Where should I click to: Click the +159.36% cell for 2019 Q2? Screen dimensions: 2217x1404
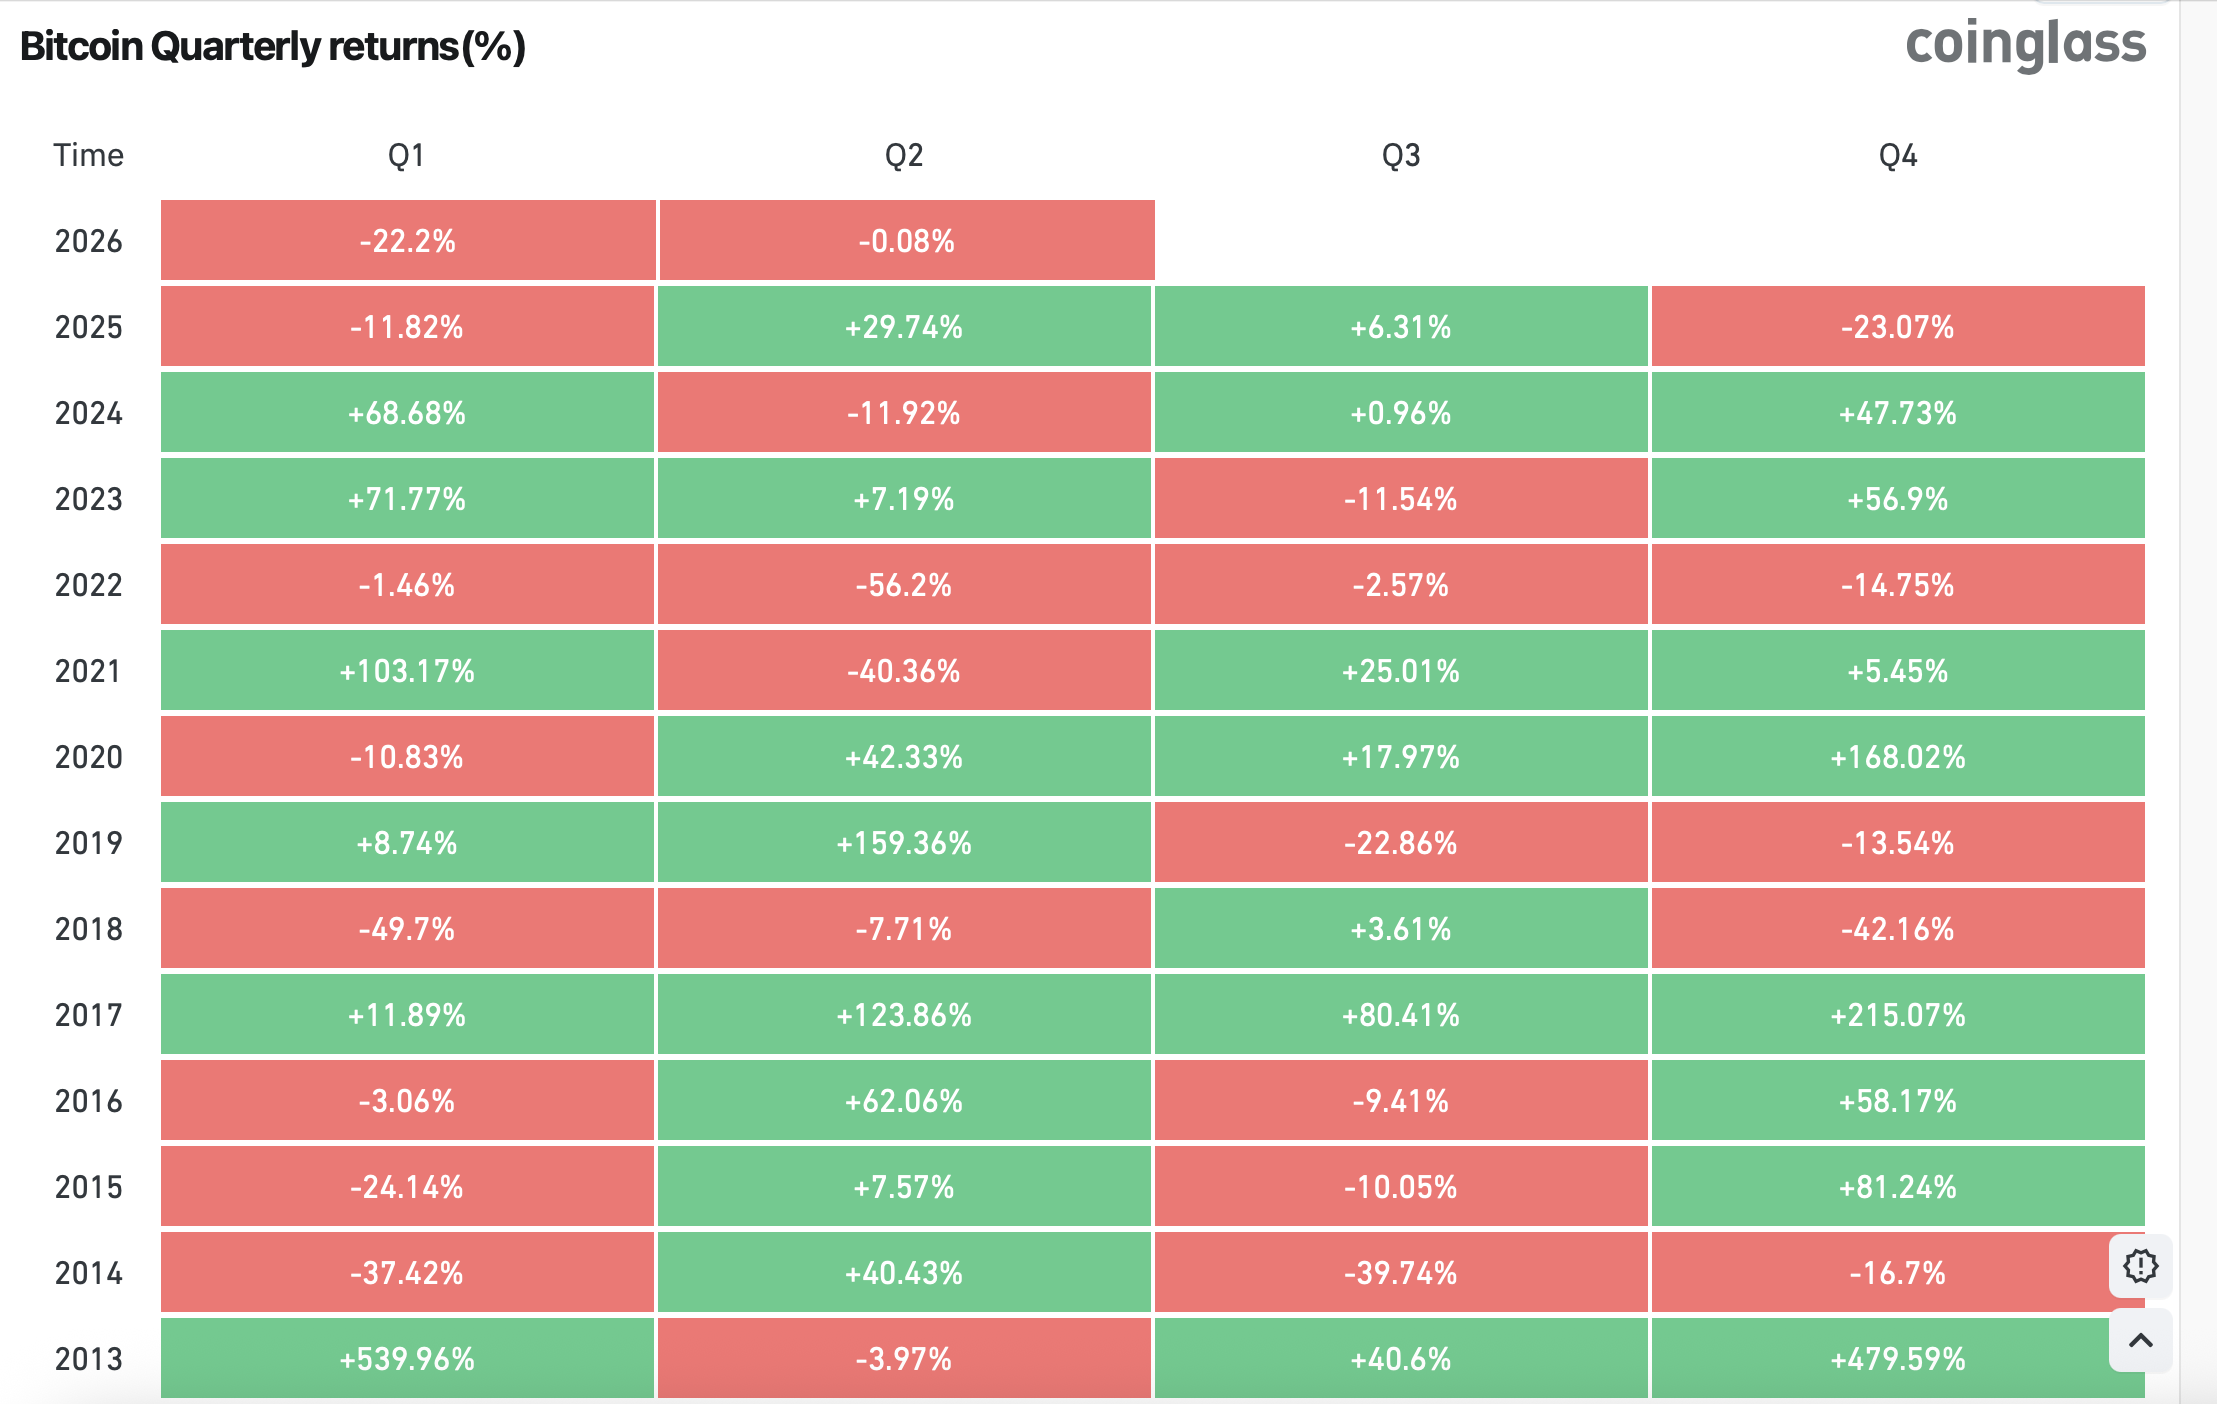click(903, 843)
